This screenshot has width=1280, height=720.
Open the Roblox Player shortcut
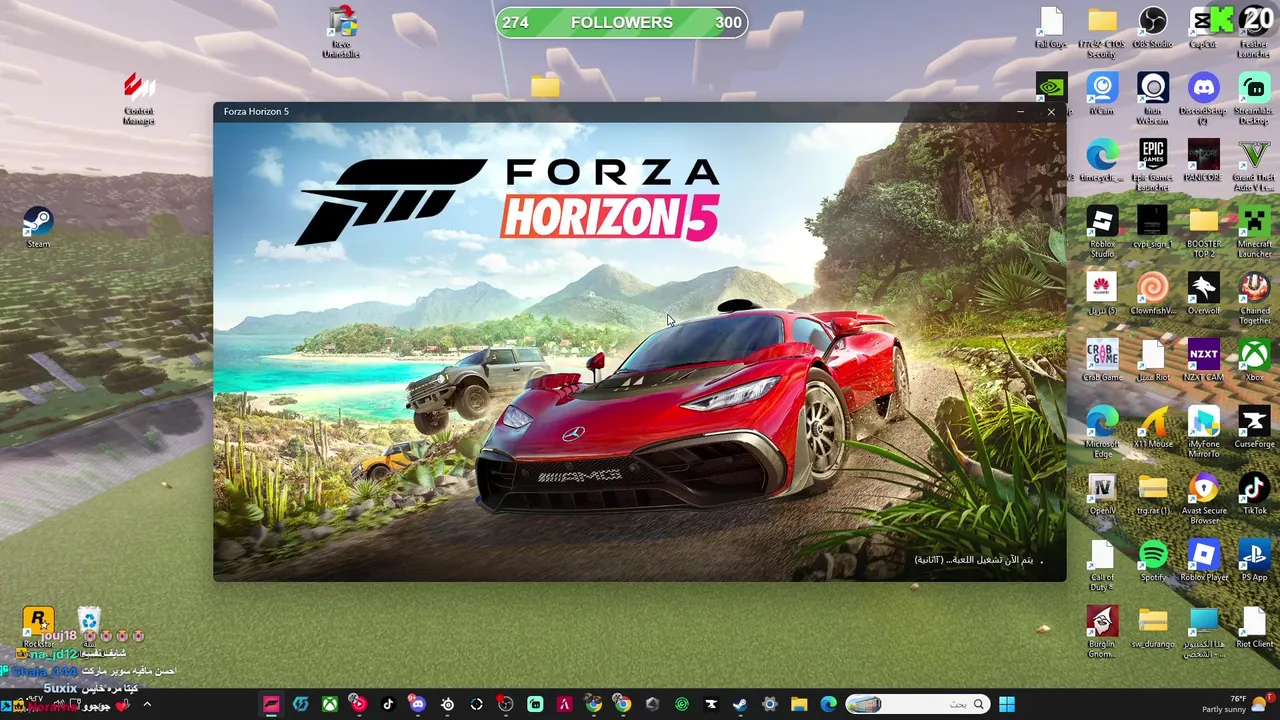tap(1203, 561)
